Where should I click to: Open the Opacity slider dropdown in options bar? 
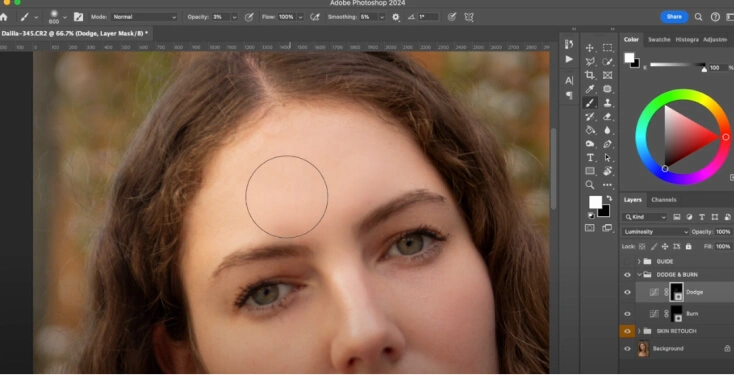tap(235, 17)
